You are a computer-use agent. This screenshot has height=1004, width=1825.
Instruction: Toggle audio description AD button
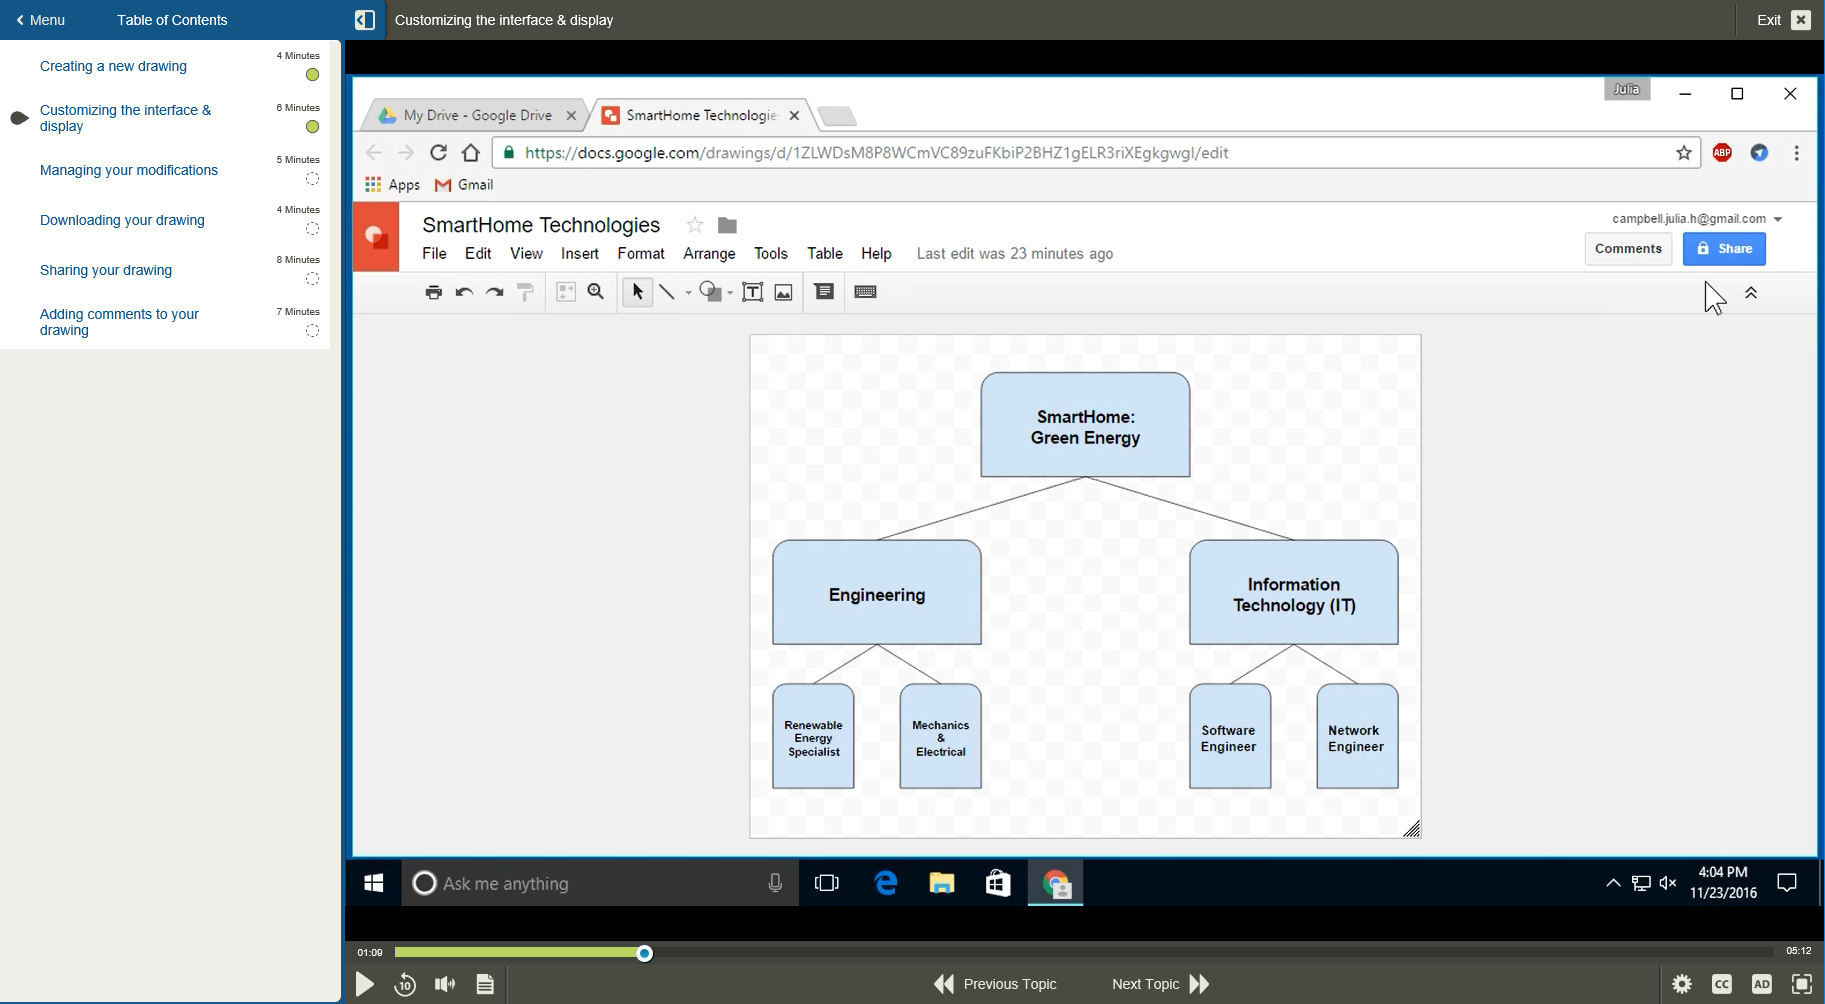click(x=1762, y=984)
